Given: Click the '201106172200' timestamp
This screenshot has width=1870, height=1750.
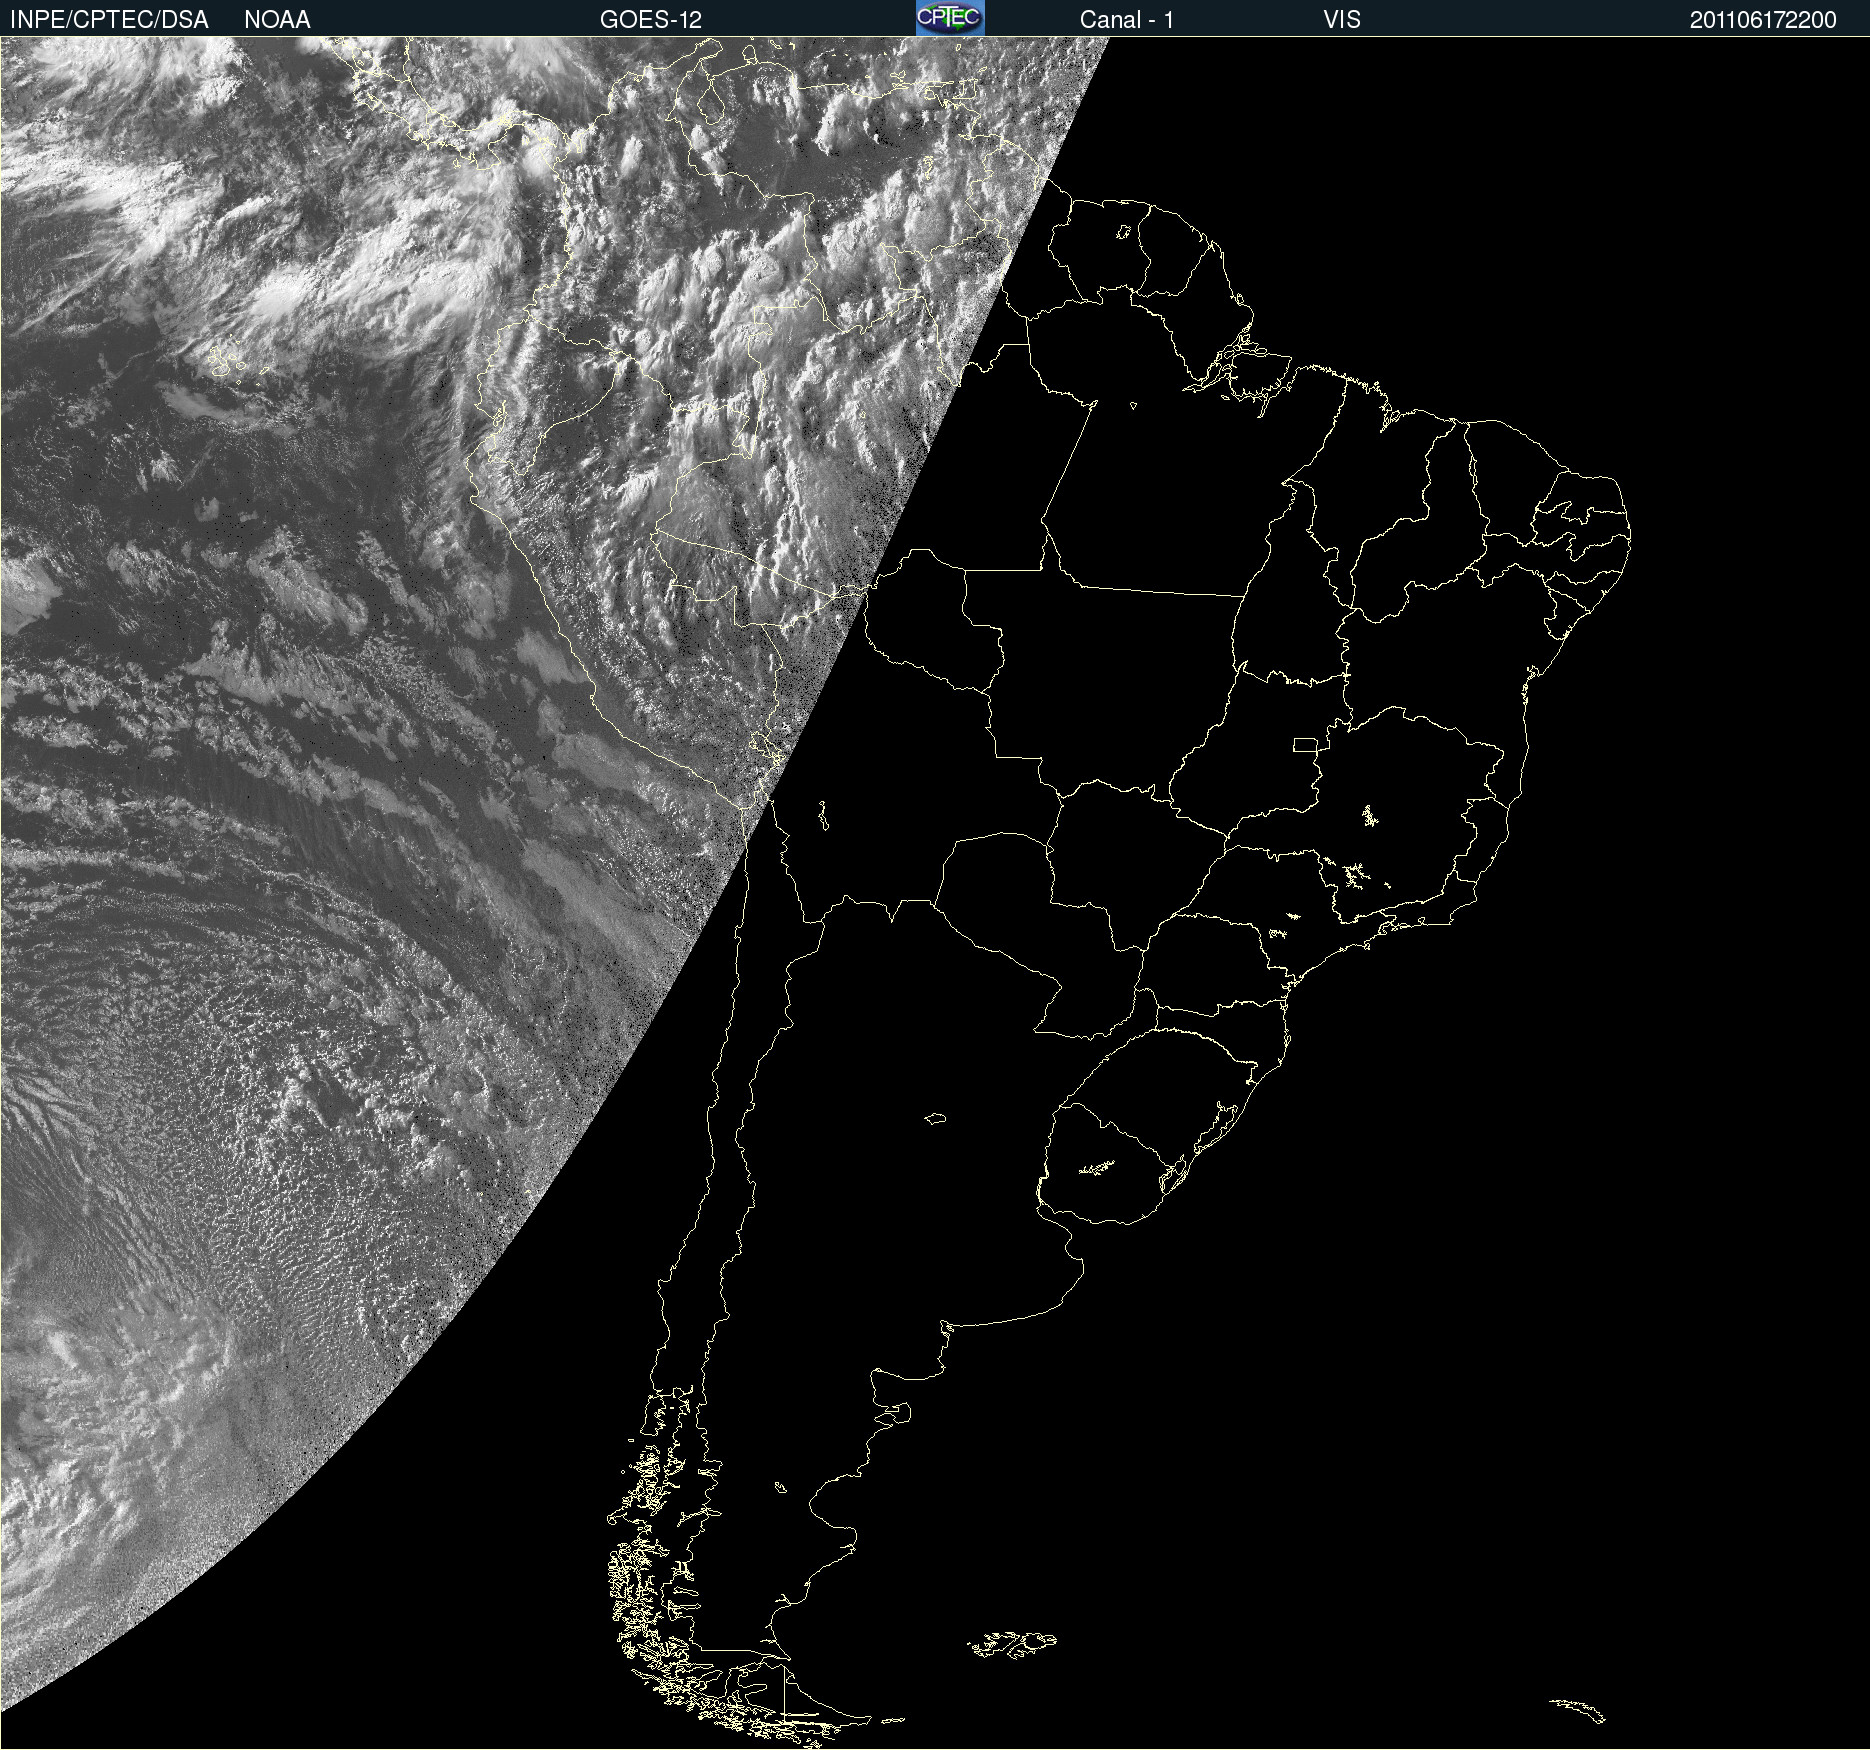Looking at the screenshot, I should (1763, 20).
